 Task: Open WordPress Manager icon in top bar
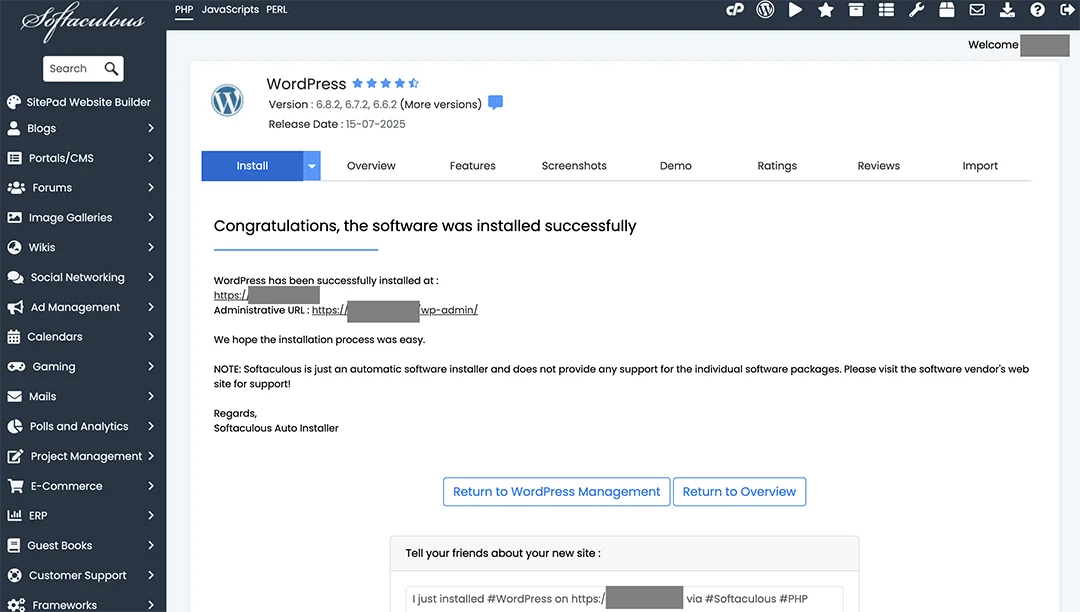click(765, 10)
